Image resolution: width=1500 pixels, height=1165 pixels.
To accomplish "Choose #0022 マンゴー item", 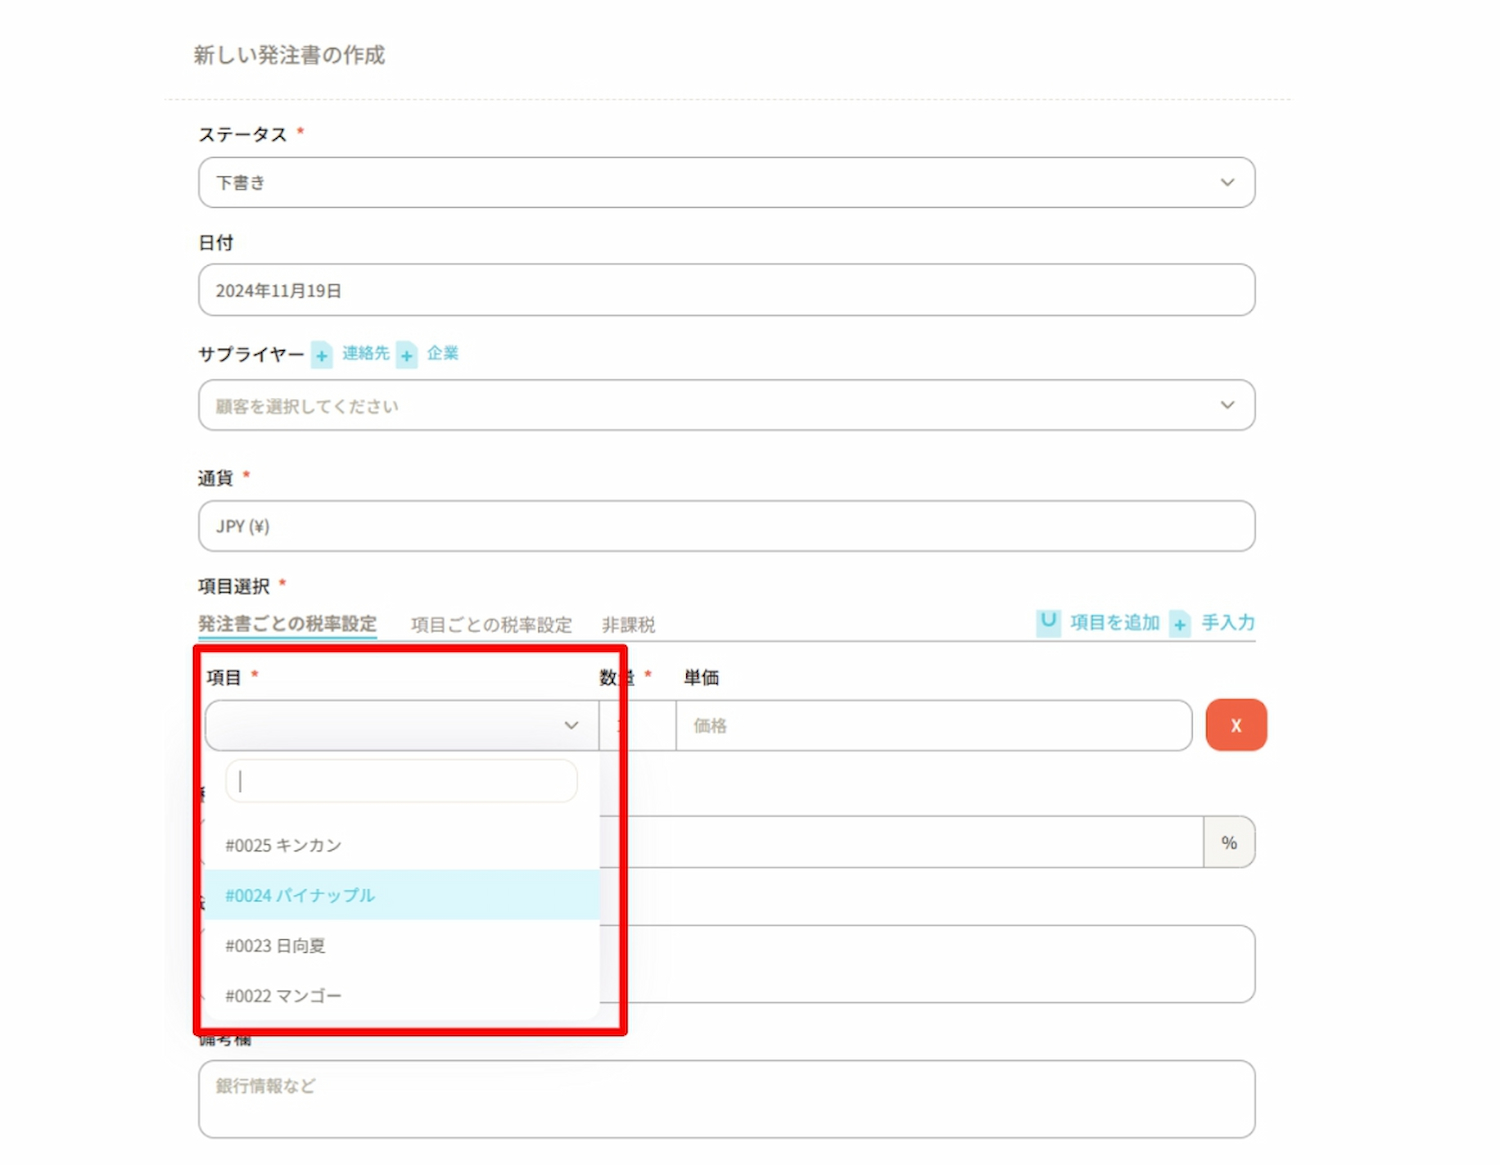I will (x=284, y=996).
